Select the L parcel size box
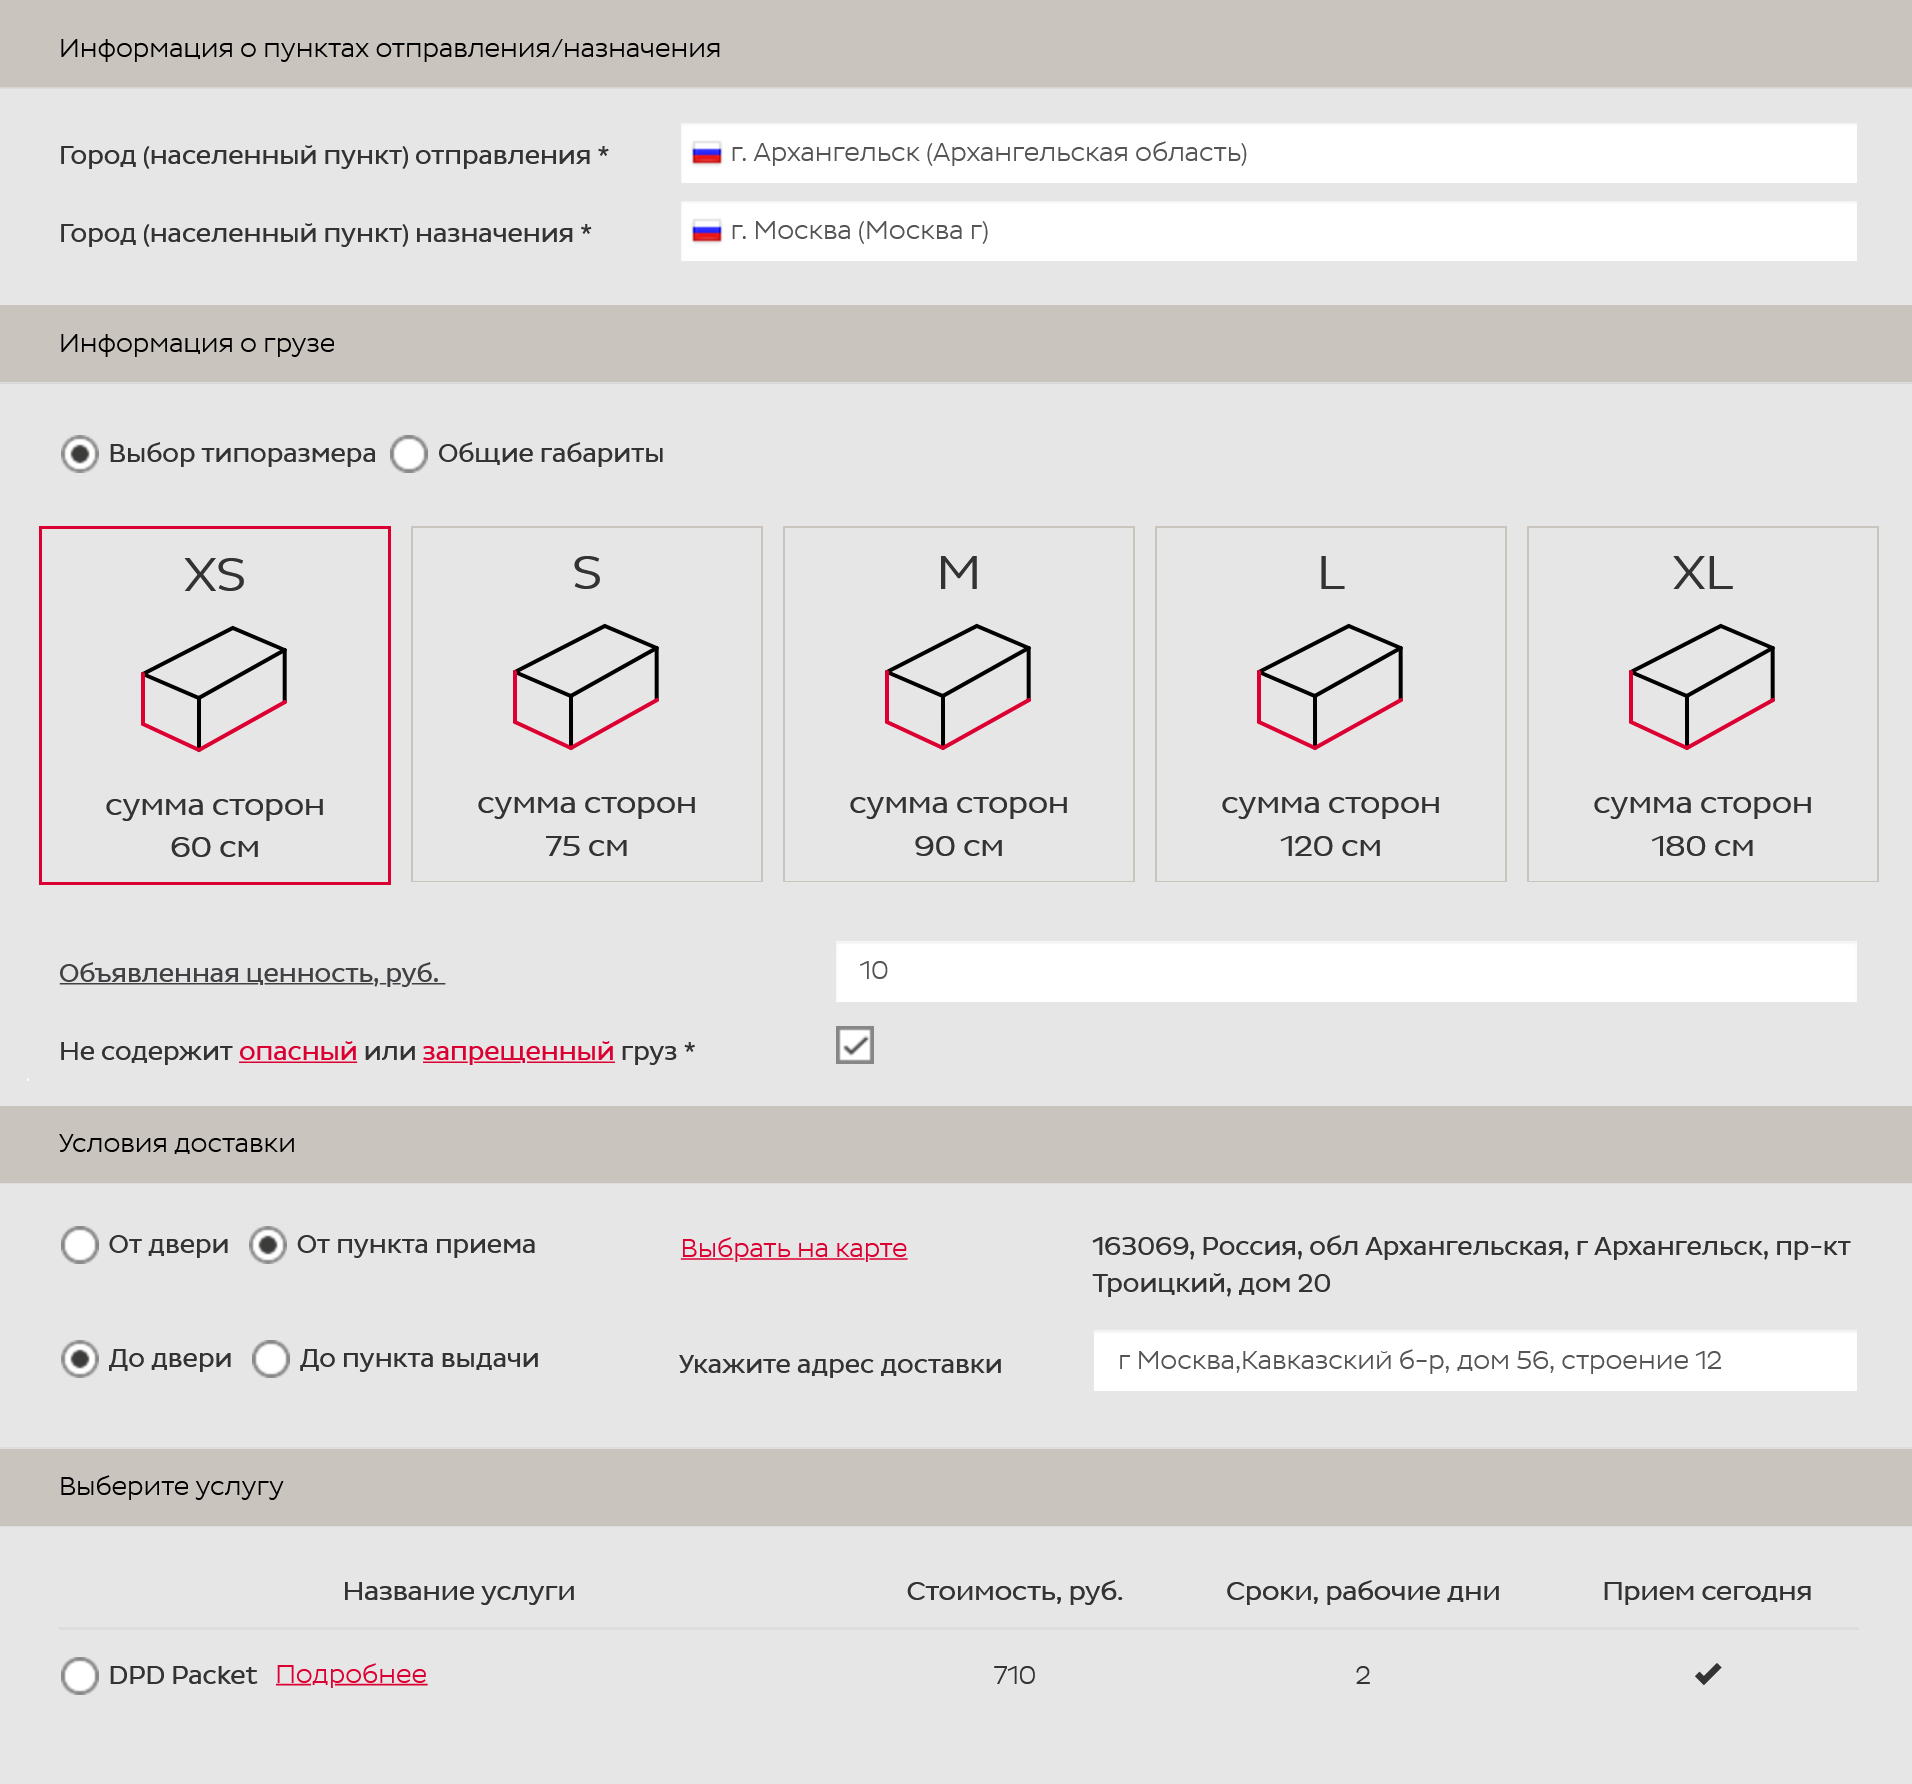Viewport: 1912px width, 1784px height. tap(1331, 704)
